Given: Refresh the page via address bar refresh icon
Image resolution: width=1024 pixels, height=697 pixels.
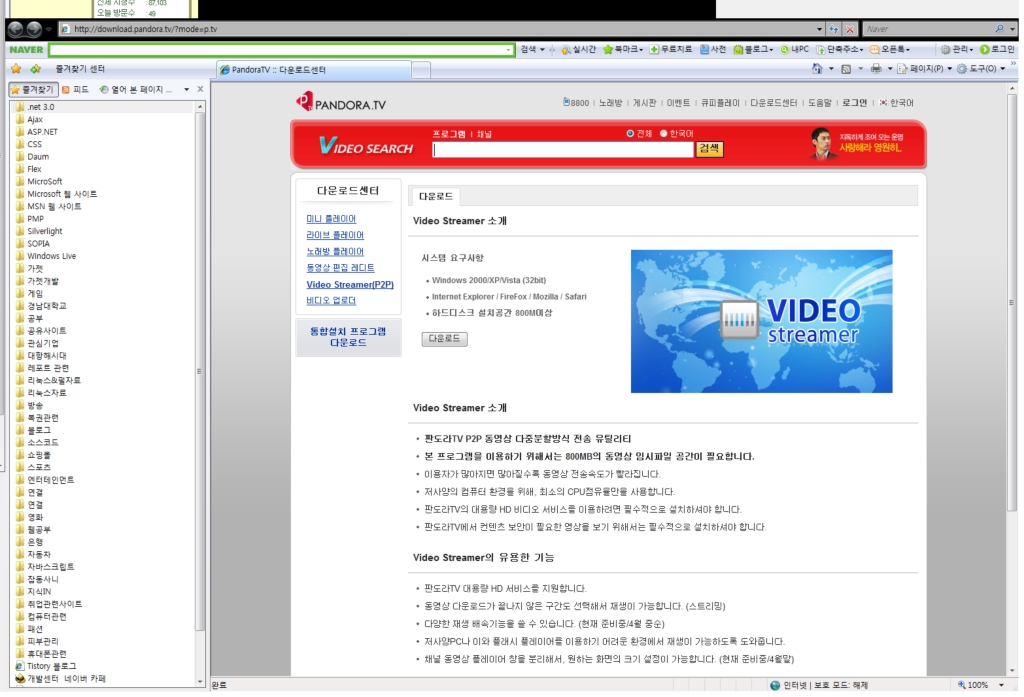Looking at the screenshot, I should tap(834, 29).
